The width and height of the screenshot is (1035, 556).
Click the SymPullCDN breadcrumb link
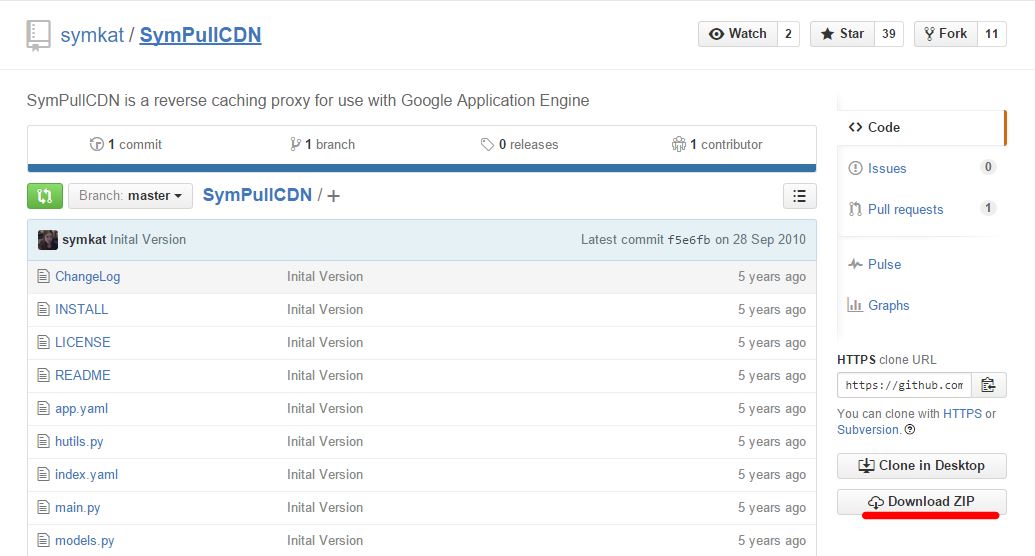tap(257, 195)
